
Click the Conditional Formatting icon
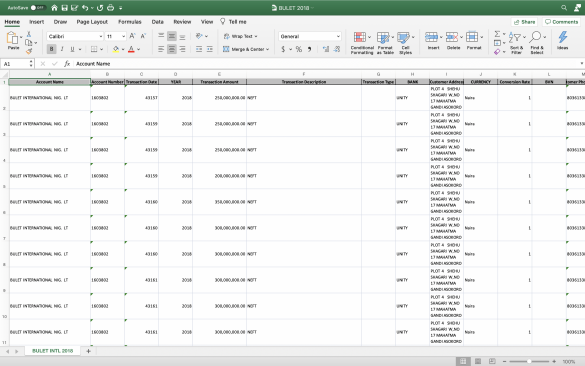tap(360, 37)
